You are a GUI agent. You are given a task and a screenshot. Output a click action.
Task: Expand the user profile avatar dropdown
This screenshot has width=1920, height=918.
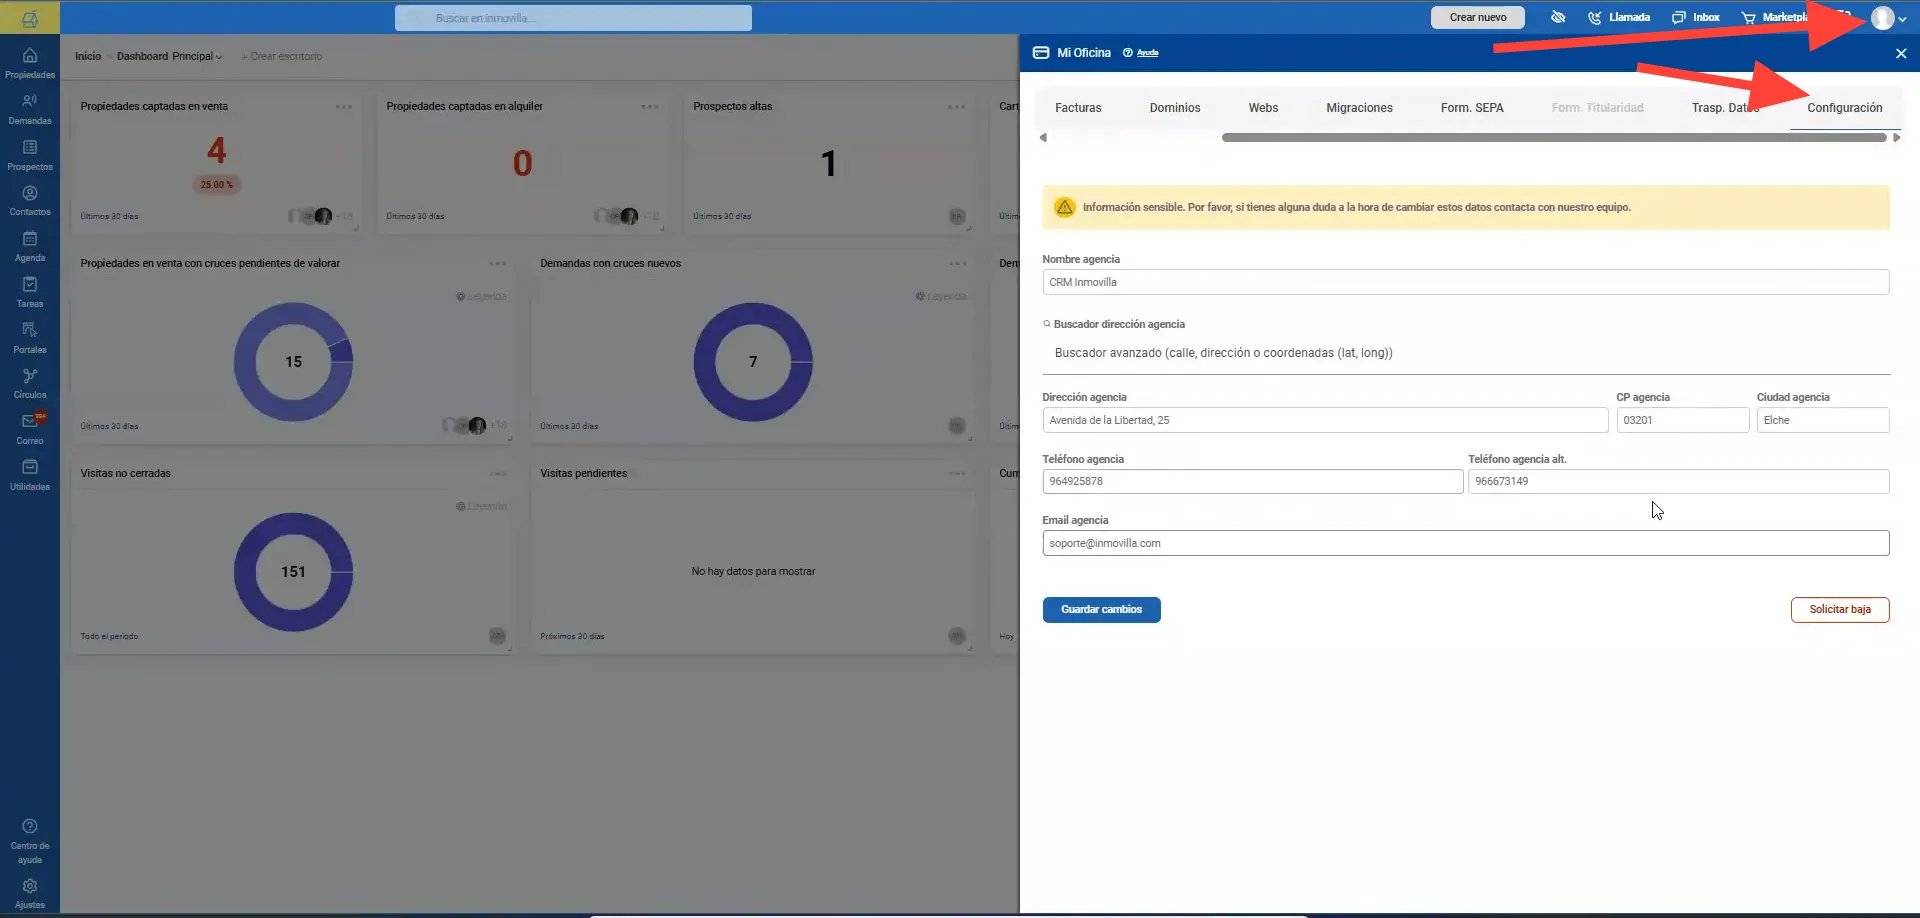point(1888,18)
